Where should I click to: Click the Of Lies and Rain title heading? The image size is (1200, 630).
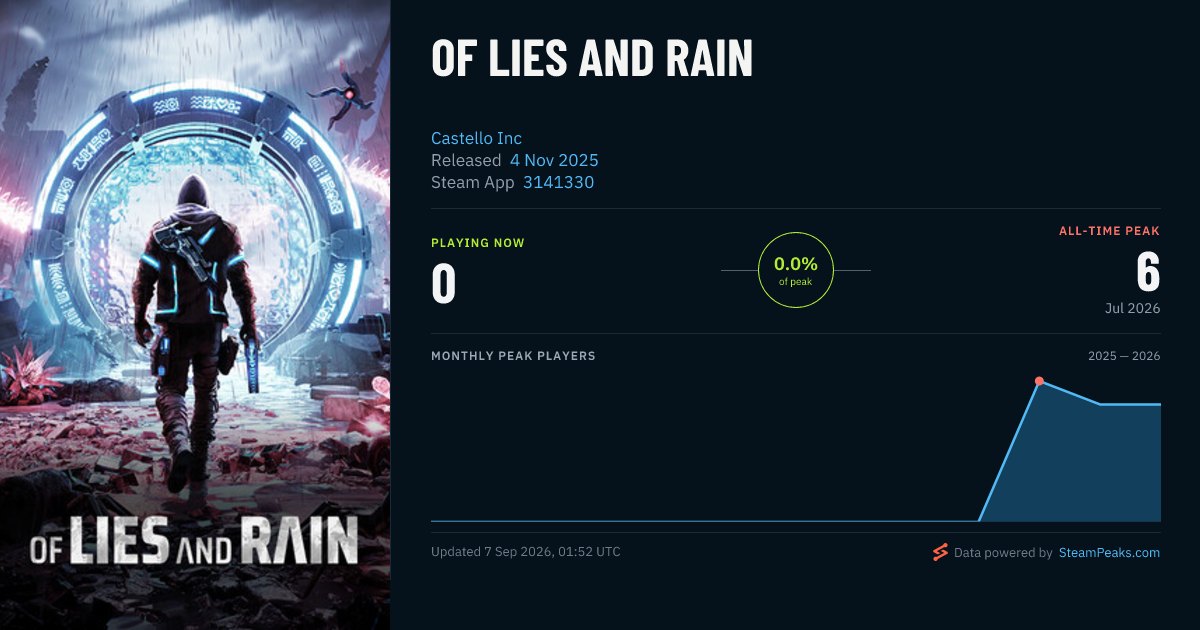pos(591,58)
